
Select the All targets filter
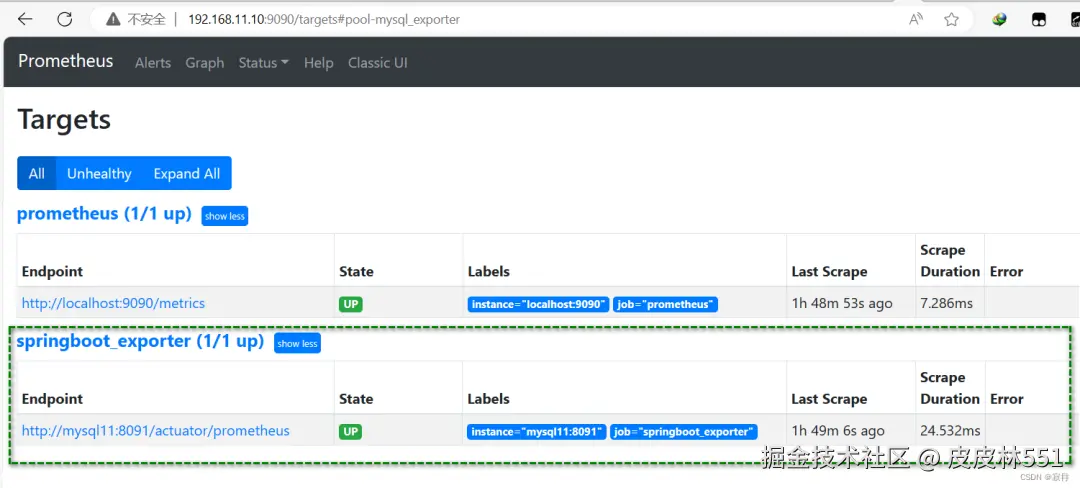click(37, 173)
